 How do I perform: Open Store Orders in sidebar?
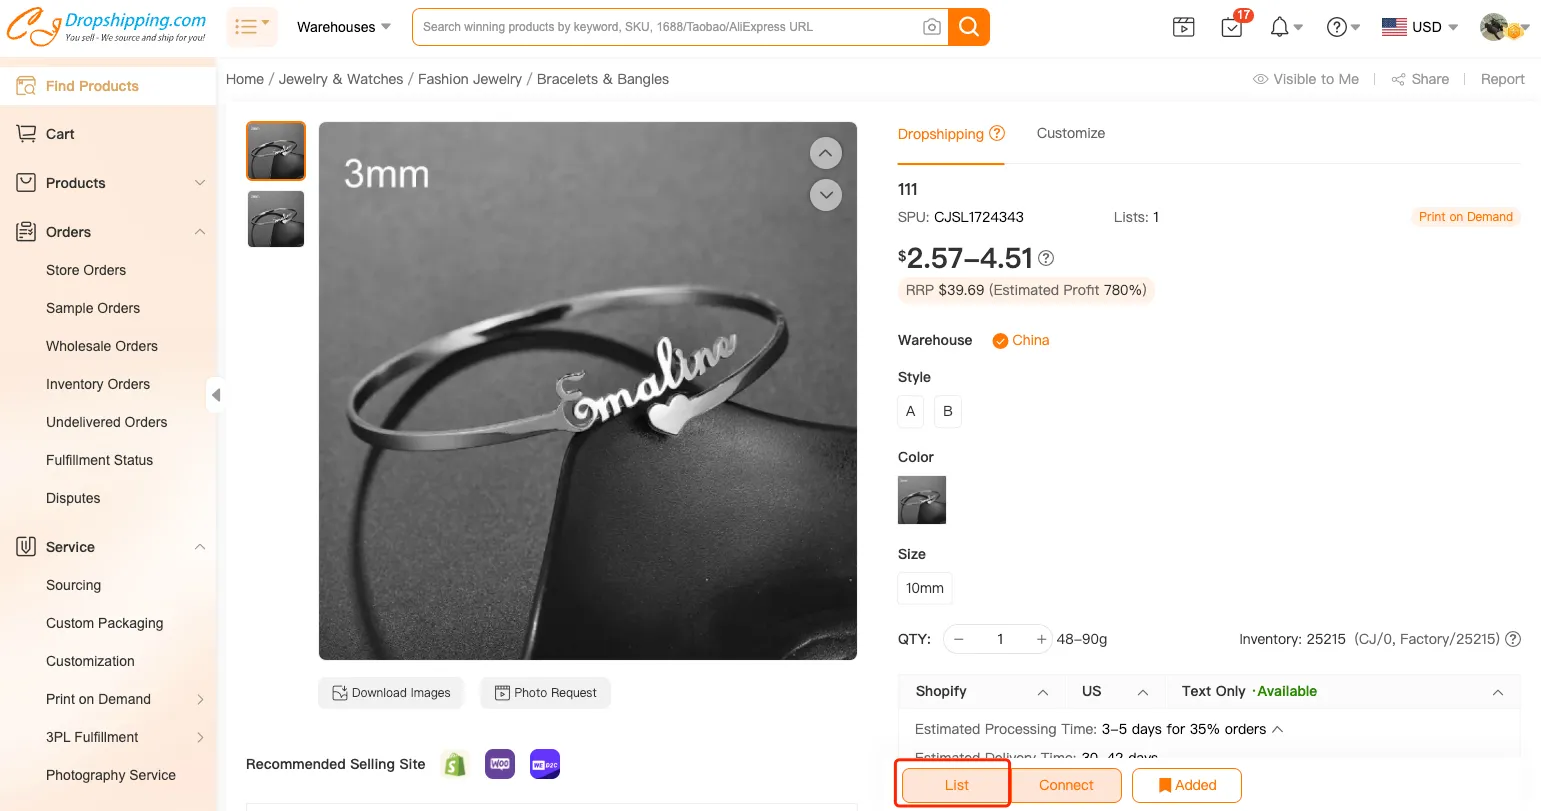pos(86,270)
